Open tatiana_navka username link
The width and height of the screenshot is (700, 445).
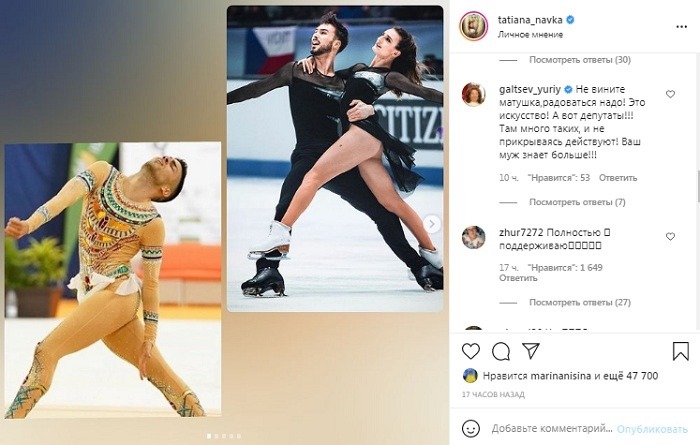tap(530, 20)
